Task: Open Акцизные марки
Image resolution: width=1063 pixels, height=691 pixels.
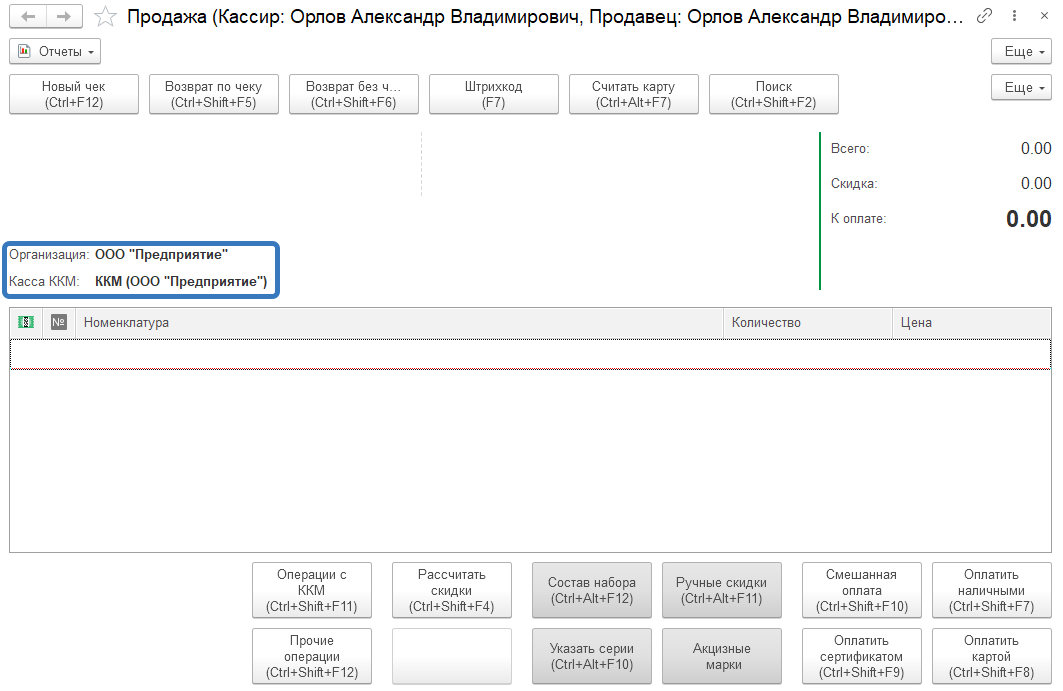Action: (721, 656)
